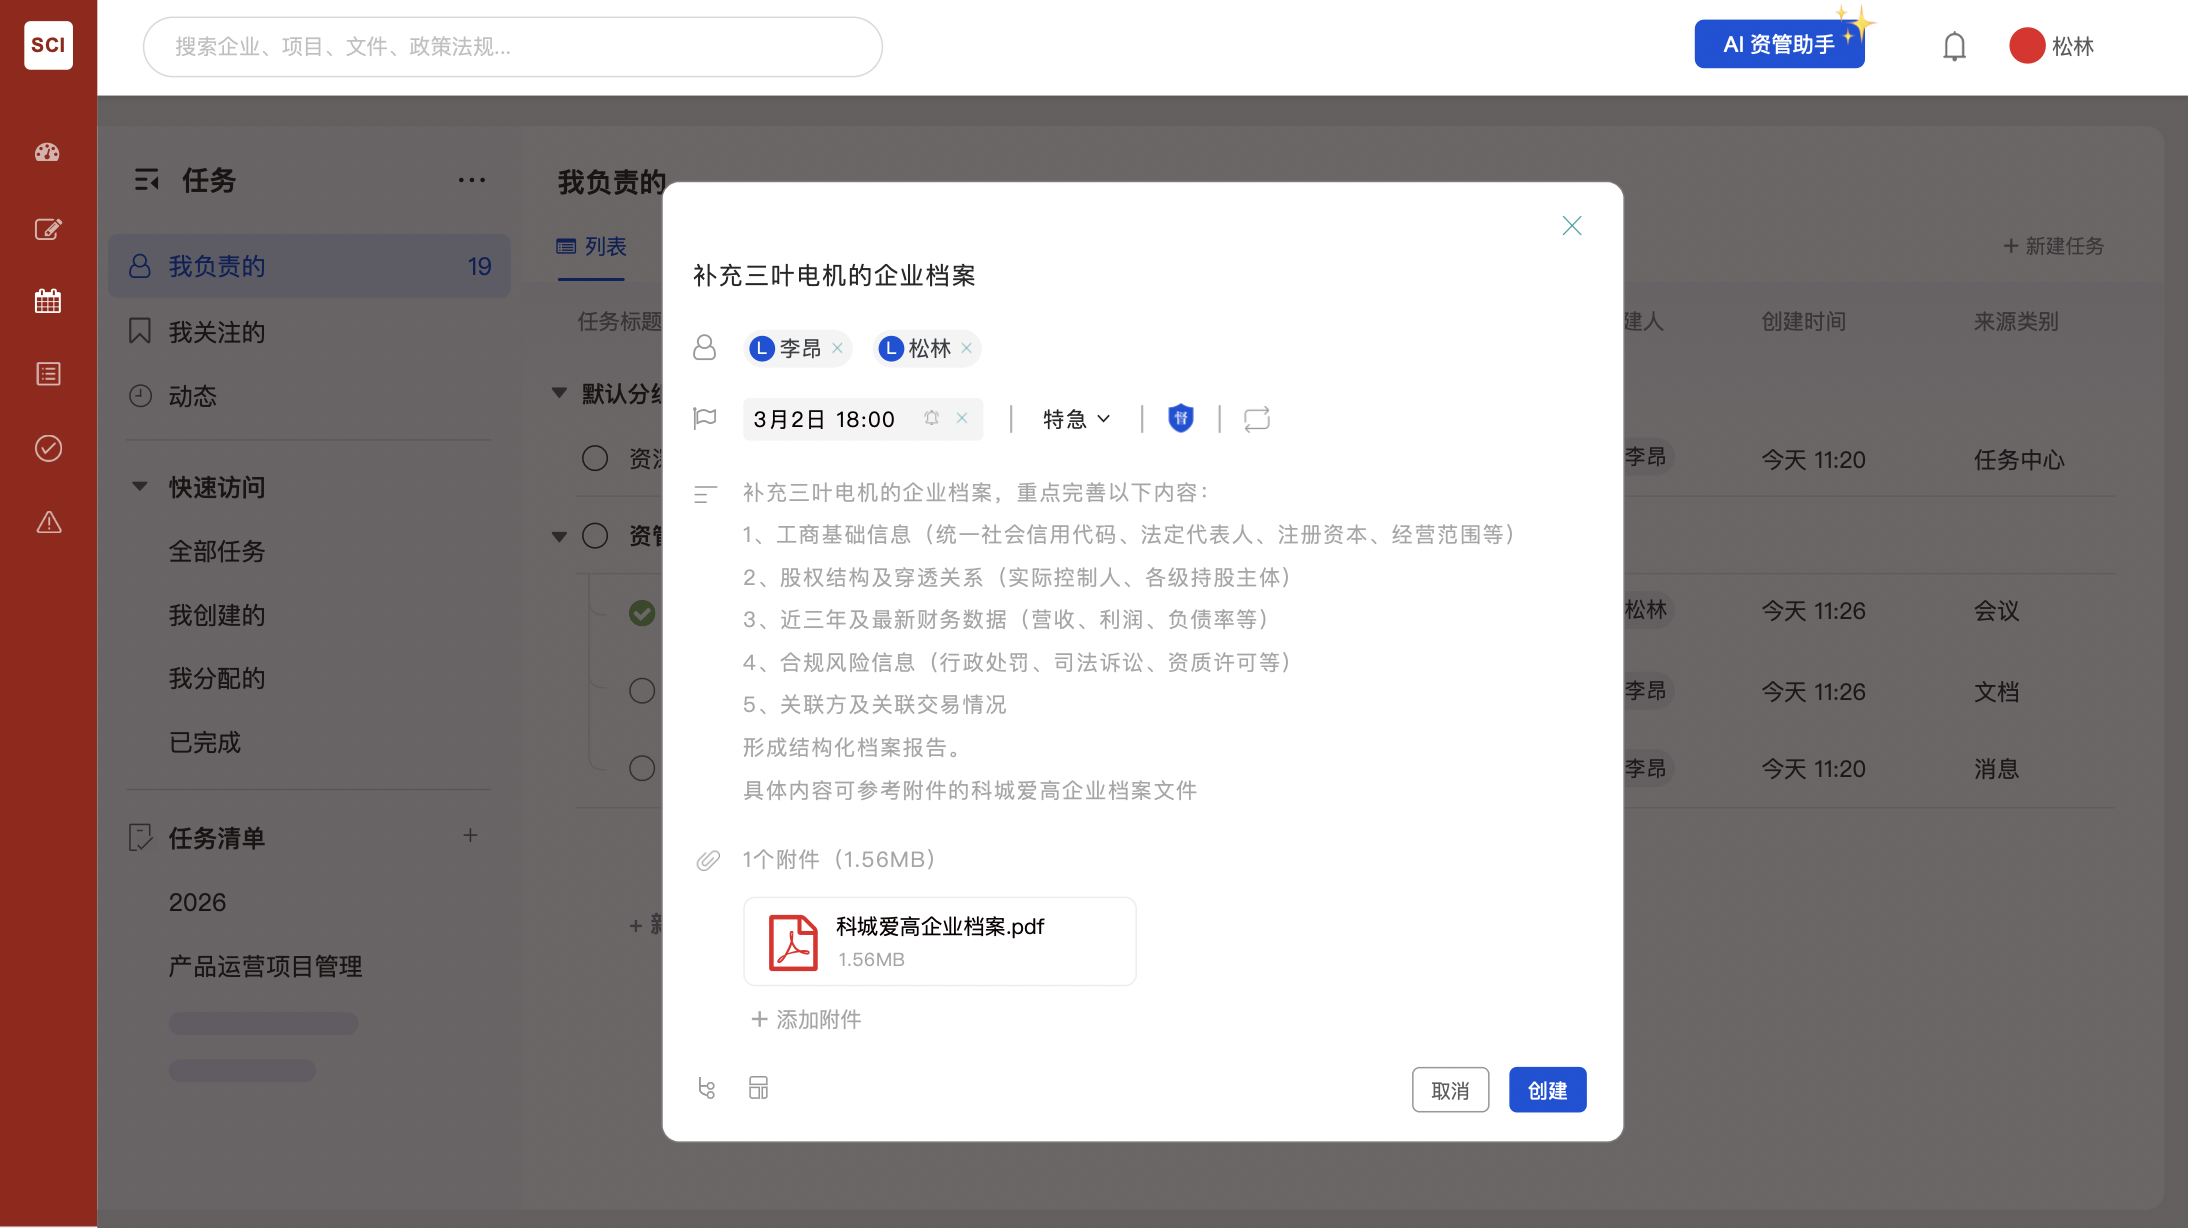Open 全部任务 quick access
The height and width of the screenshot is (1228, 2188).
click(217, 551)
